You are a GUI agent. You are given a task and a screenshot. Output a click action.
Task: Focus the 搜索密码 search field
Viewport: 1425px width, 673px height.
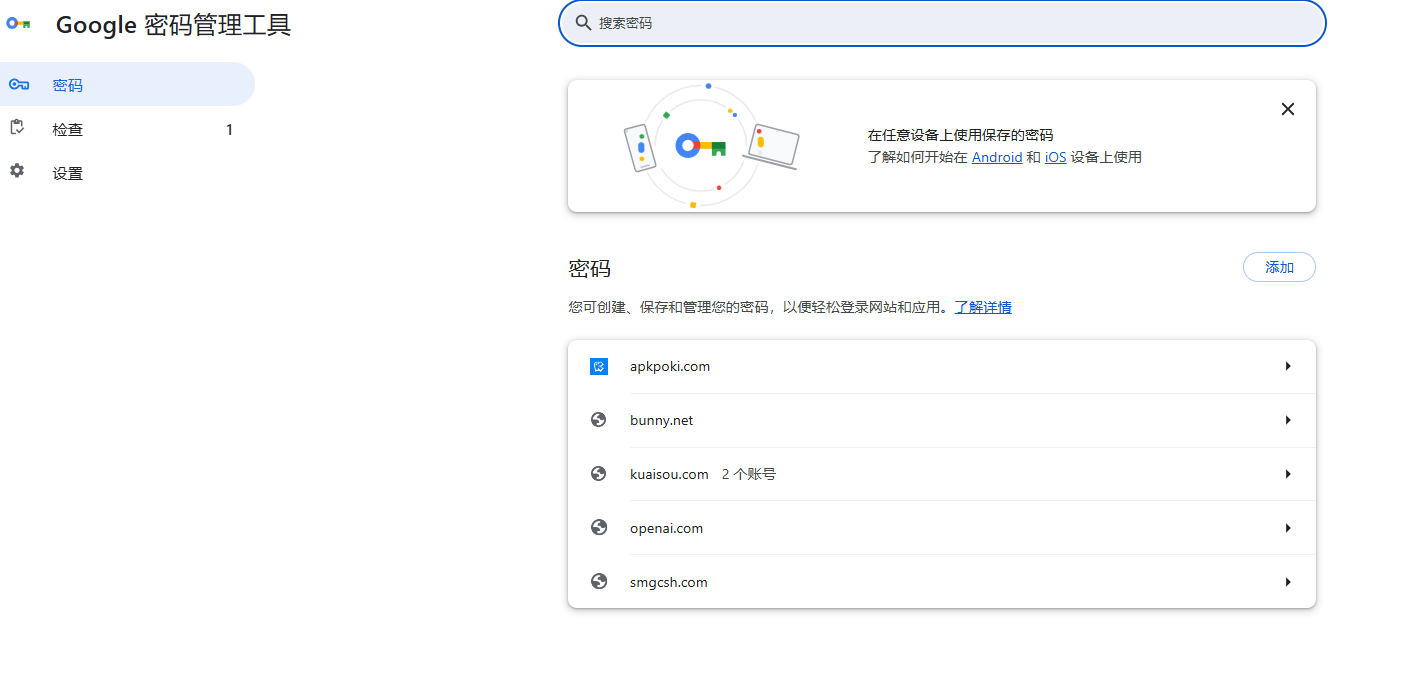click(942, 23)
